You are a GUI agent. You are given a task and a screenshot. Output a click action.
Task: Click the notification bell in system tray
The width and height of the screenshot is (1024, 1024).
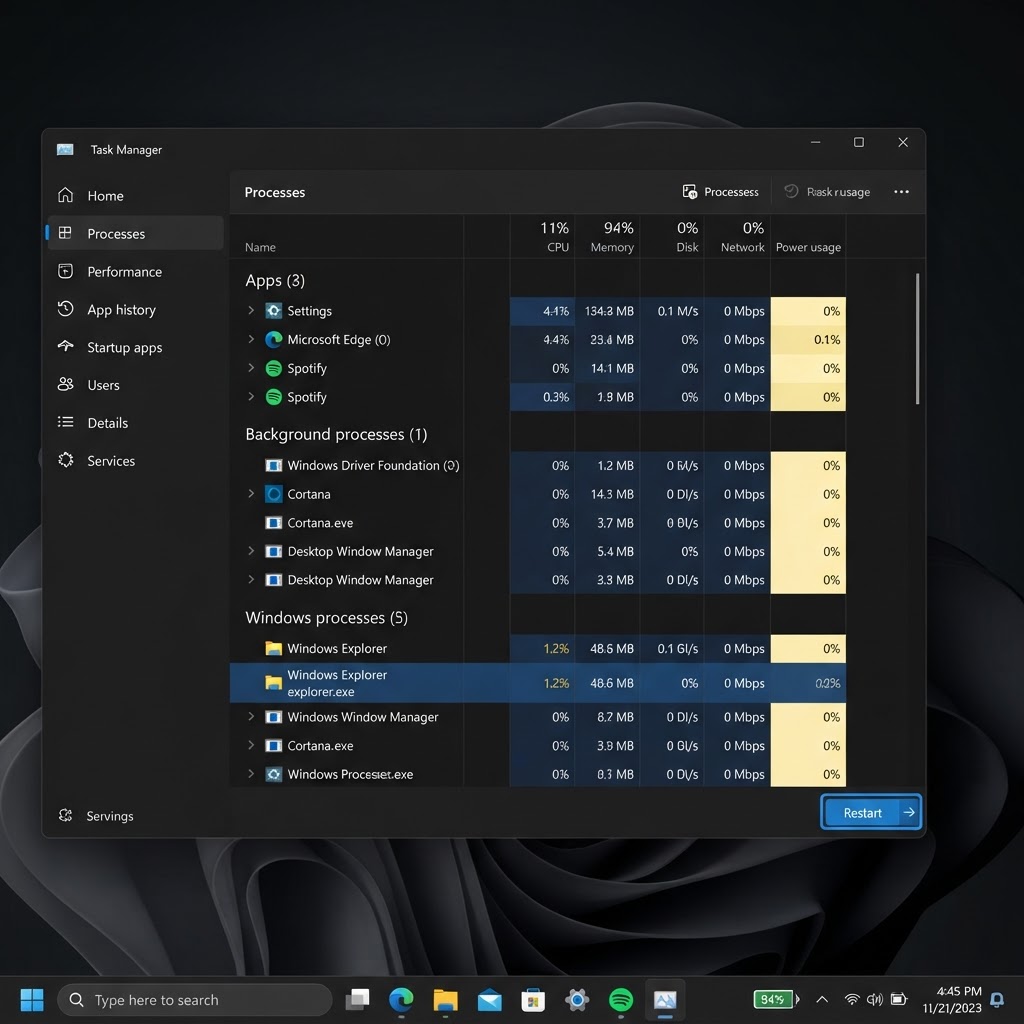[x=997, y=999]
